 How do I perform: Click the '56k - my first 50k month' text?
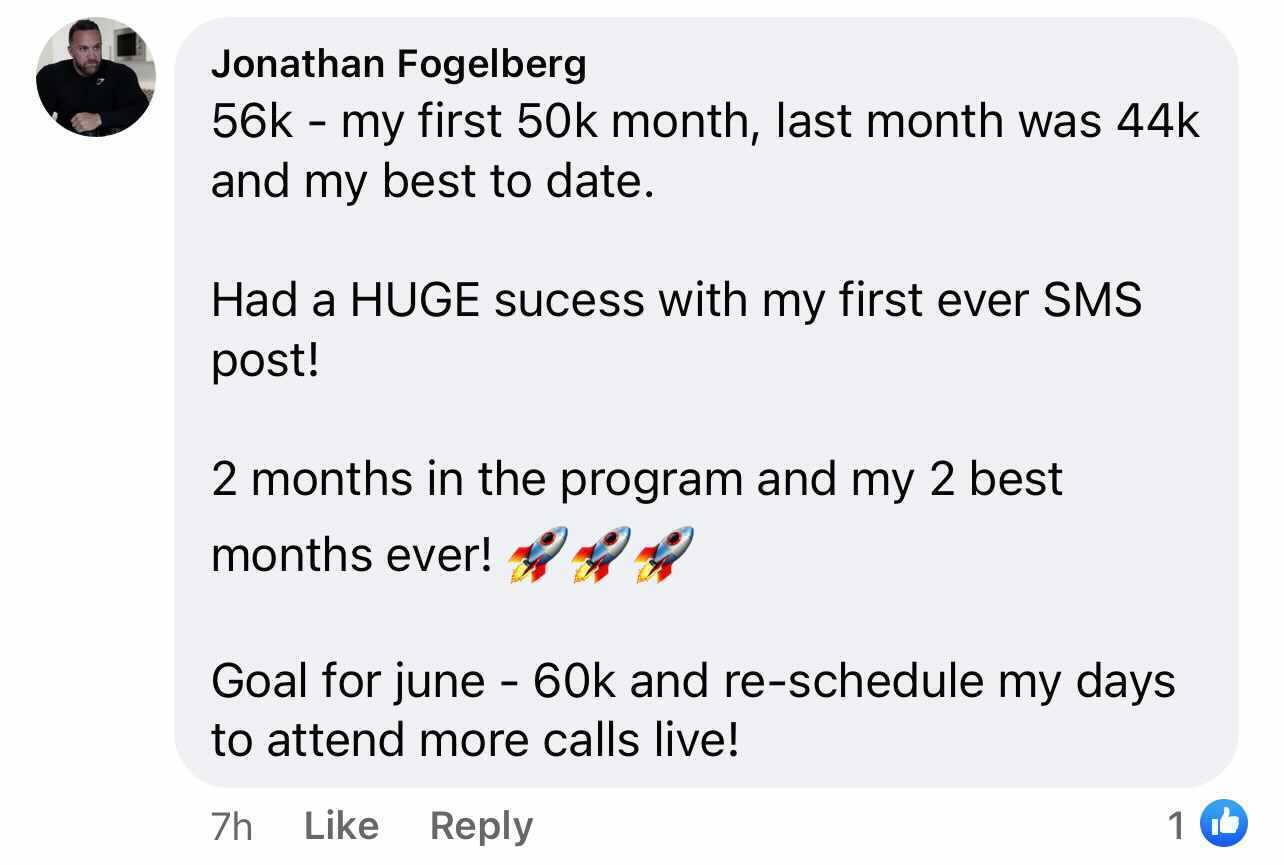tap(478, 121)
